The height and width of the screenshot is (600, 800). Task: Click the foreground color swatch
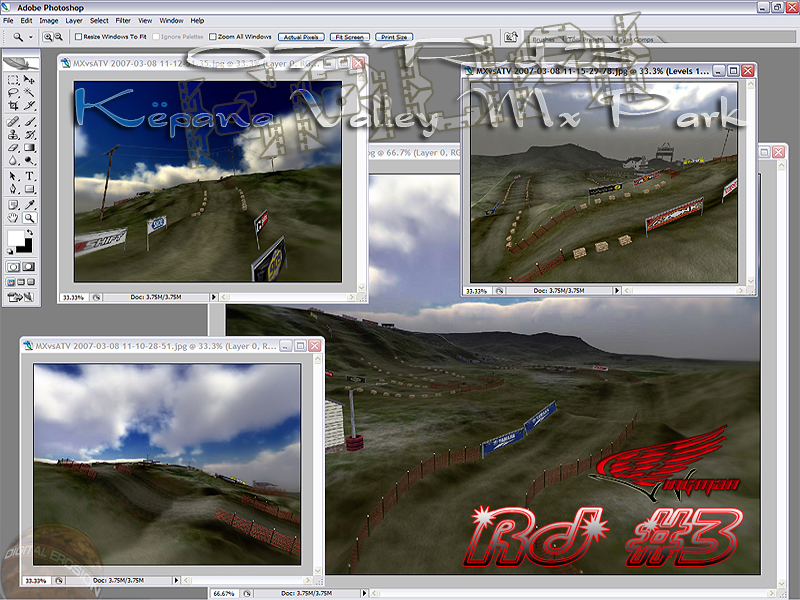[16, 238]
